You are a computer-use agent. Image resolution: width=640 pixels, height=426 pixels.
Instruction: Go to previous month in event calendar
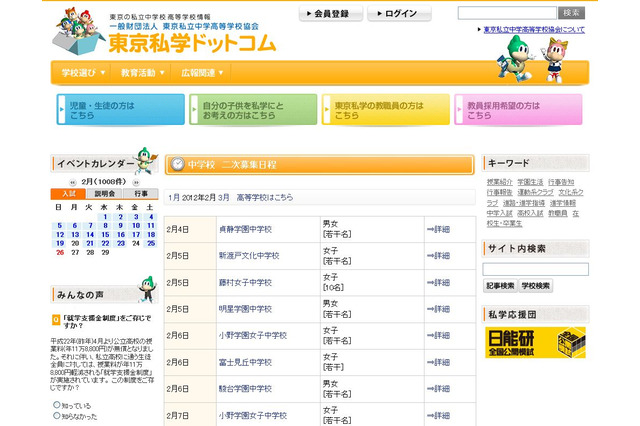click(x=72, y=182)
